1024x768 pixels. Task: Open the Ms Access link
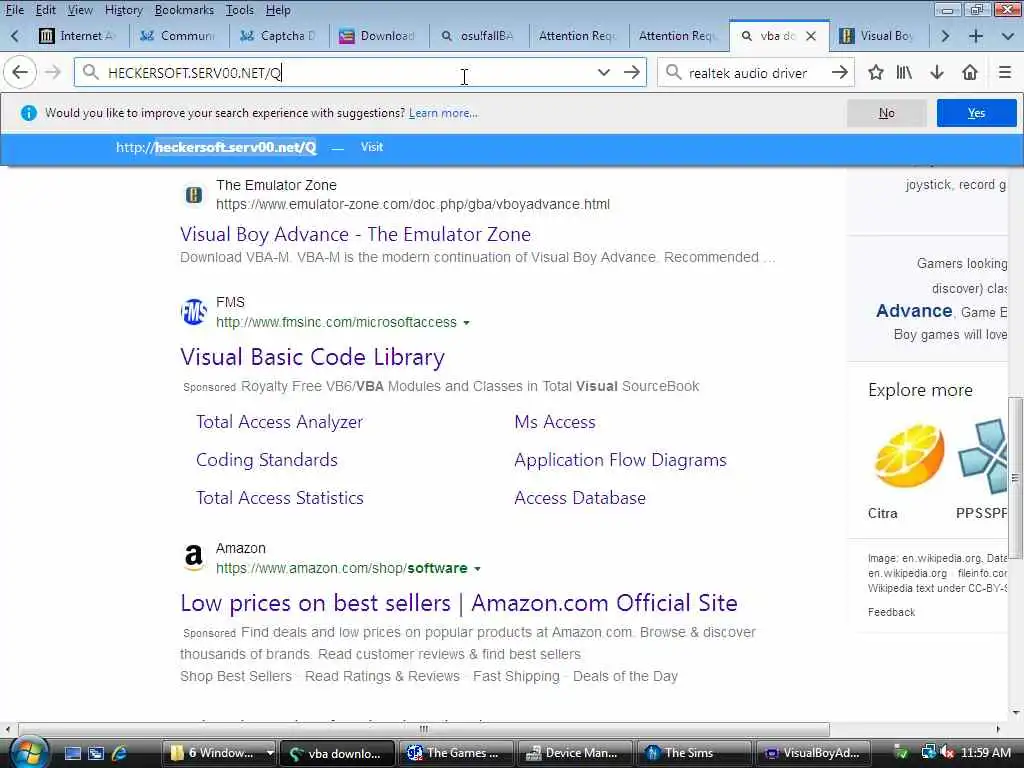coord(554,422)
